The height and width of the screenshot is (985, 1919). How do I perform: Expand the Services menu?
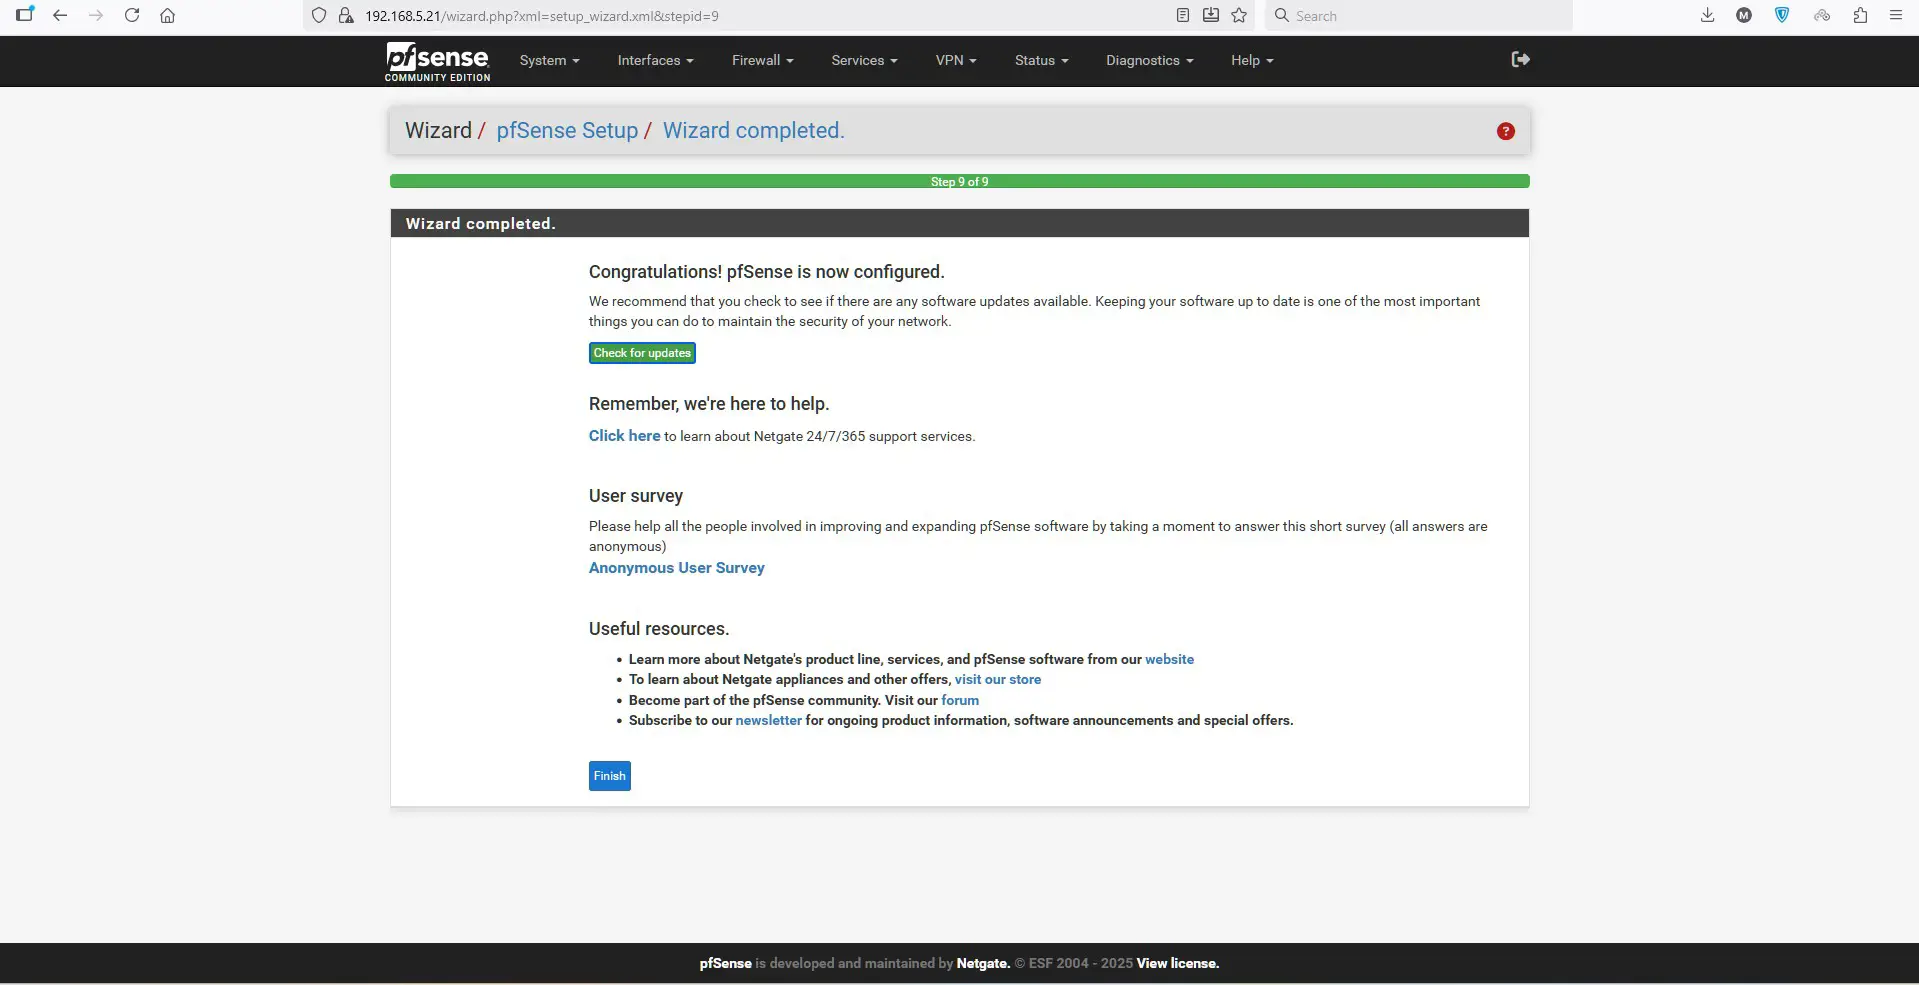864,61
